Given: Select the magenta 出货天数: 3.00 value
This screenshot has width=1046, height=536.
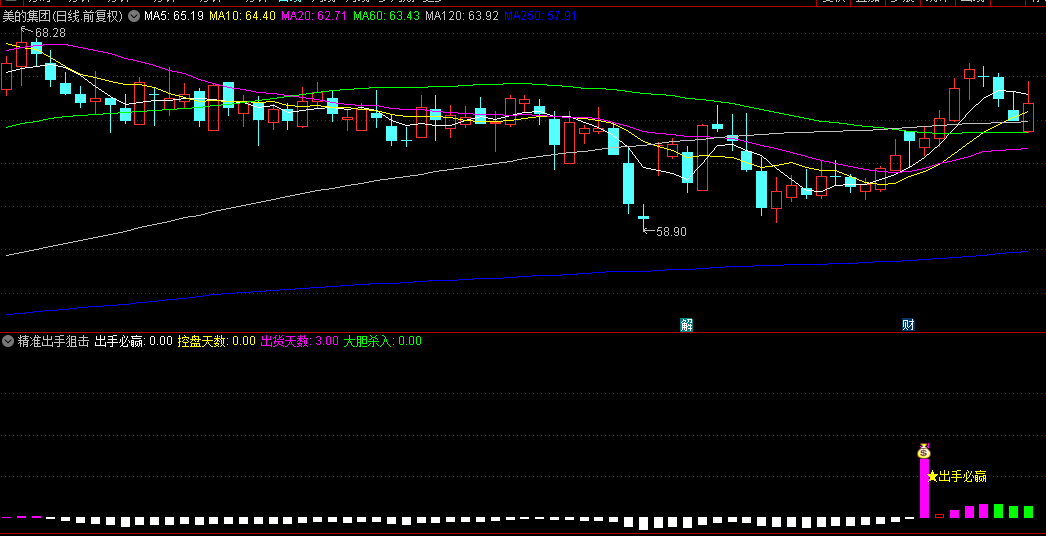Looking at the screenshot, I should click(300, 341).
